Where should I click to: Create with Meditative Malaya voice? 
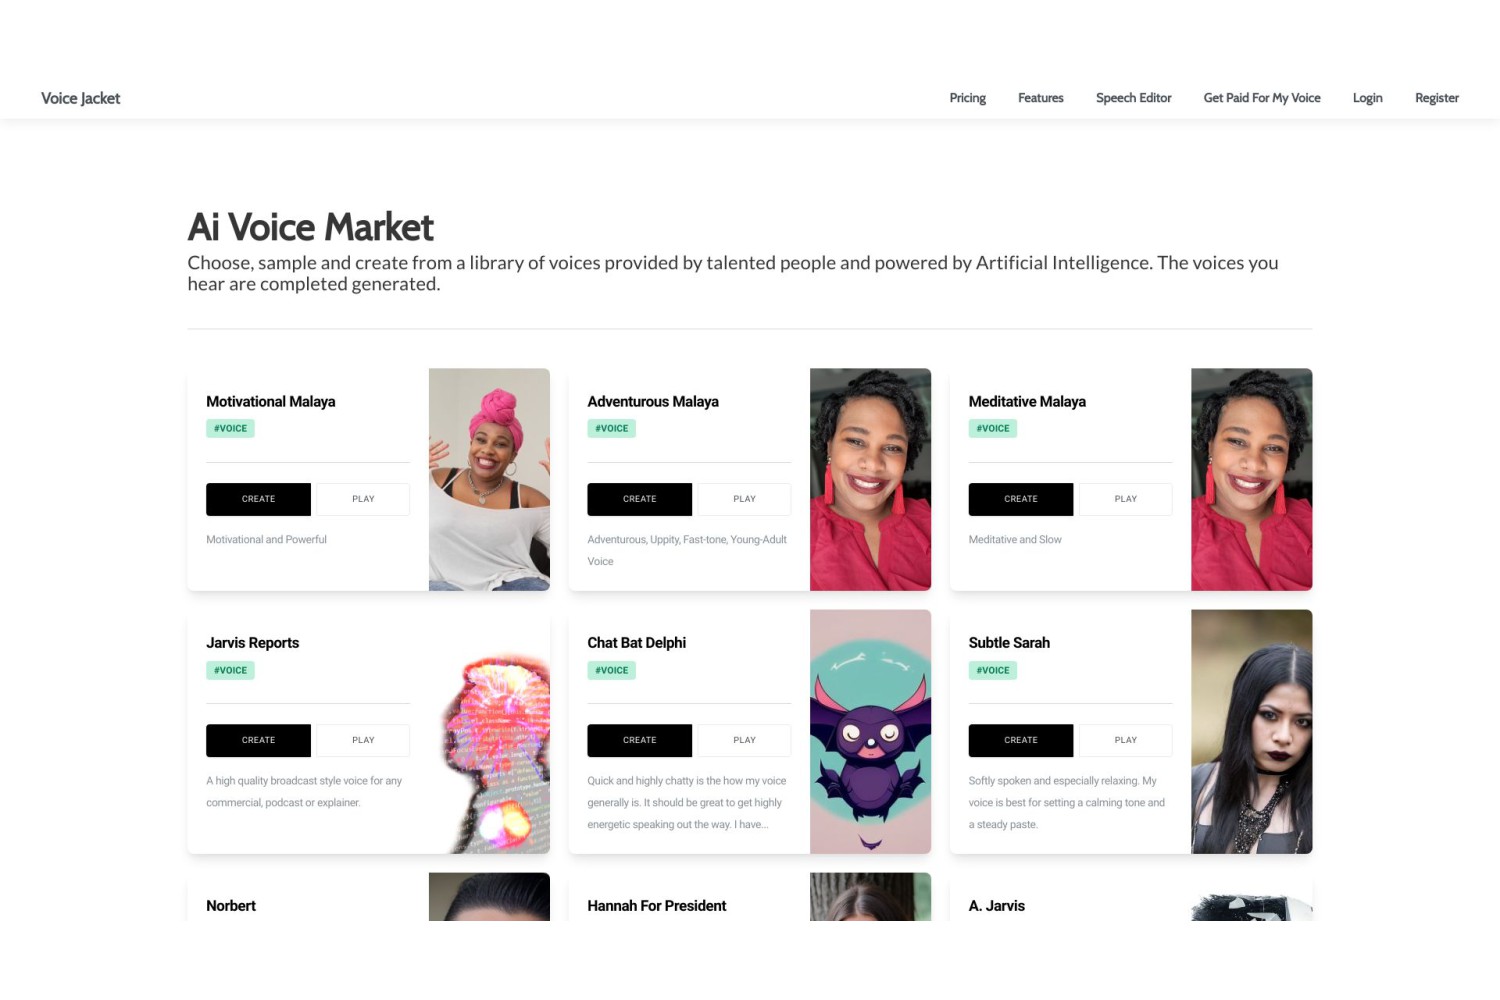(1020, 499)
